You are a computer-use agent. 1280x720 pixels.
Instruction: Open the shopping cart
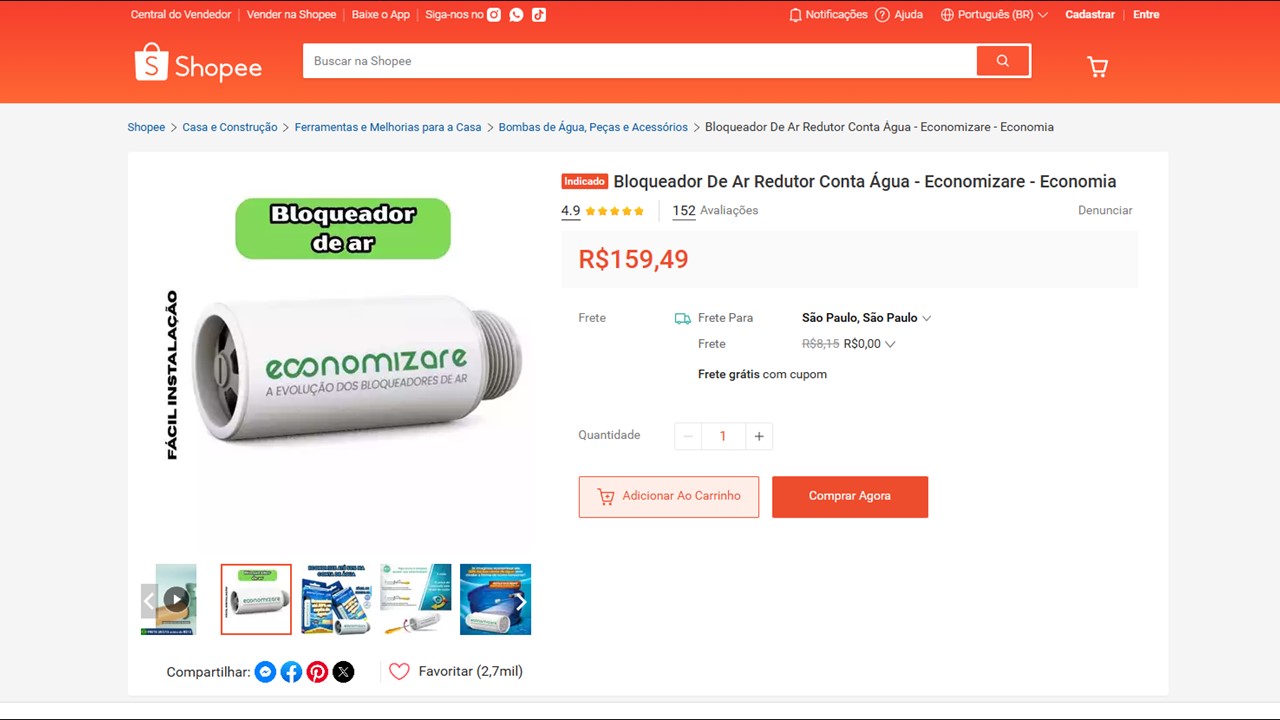(x=1097, y=67)
